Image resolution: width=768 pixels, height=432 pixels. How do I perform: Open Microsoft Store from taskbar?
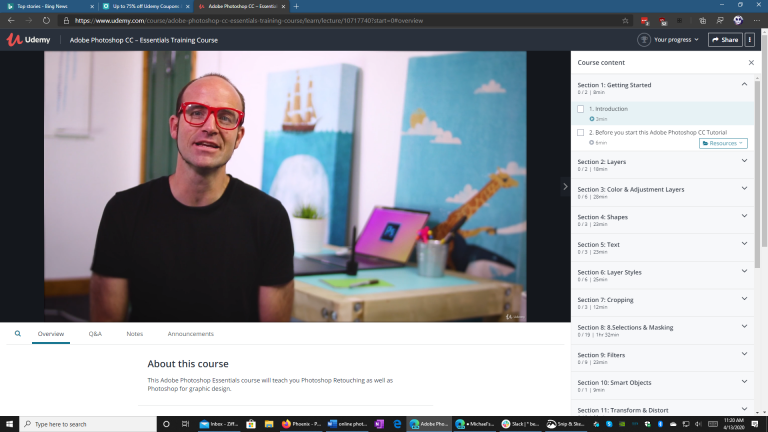pyautogui.click(x=251, y=424)
